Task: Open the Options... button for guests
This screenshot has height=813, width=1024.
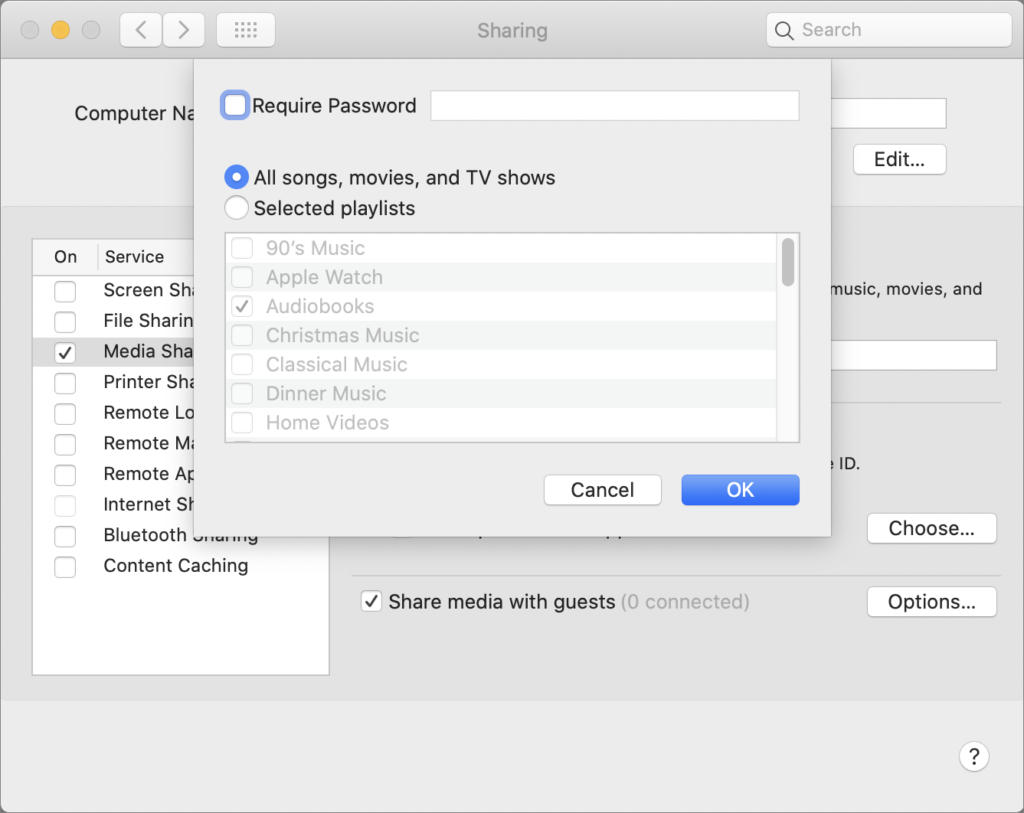Action: 931,602
